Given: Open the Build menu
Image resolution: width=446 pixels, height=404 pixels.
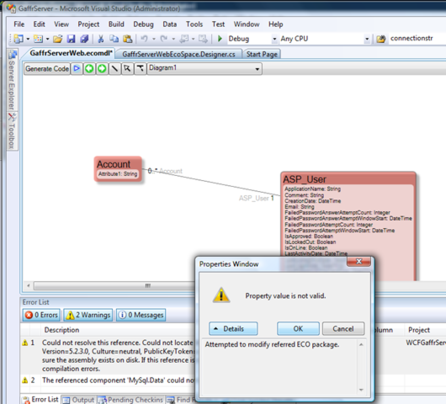Looking at the screenshot, I should tap(116, 24).
